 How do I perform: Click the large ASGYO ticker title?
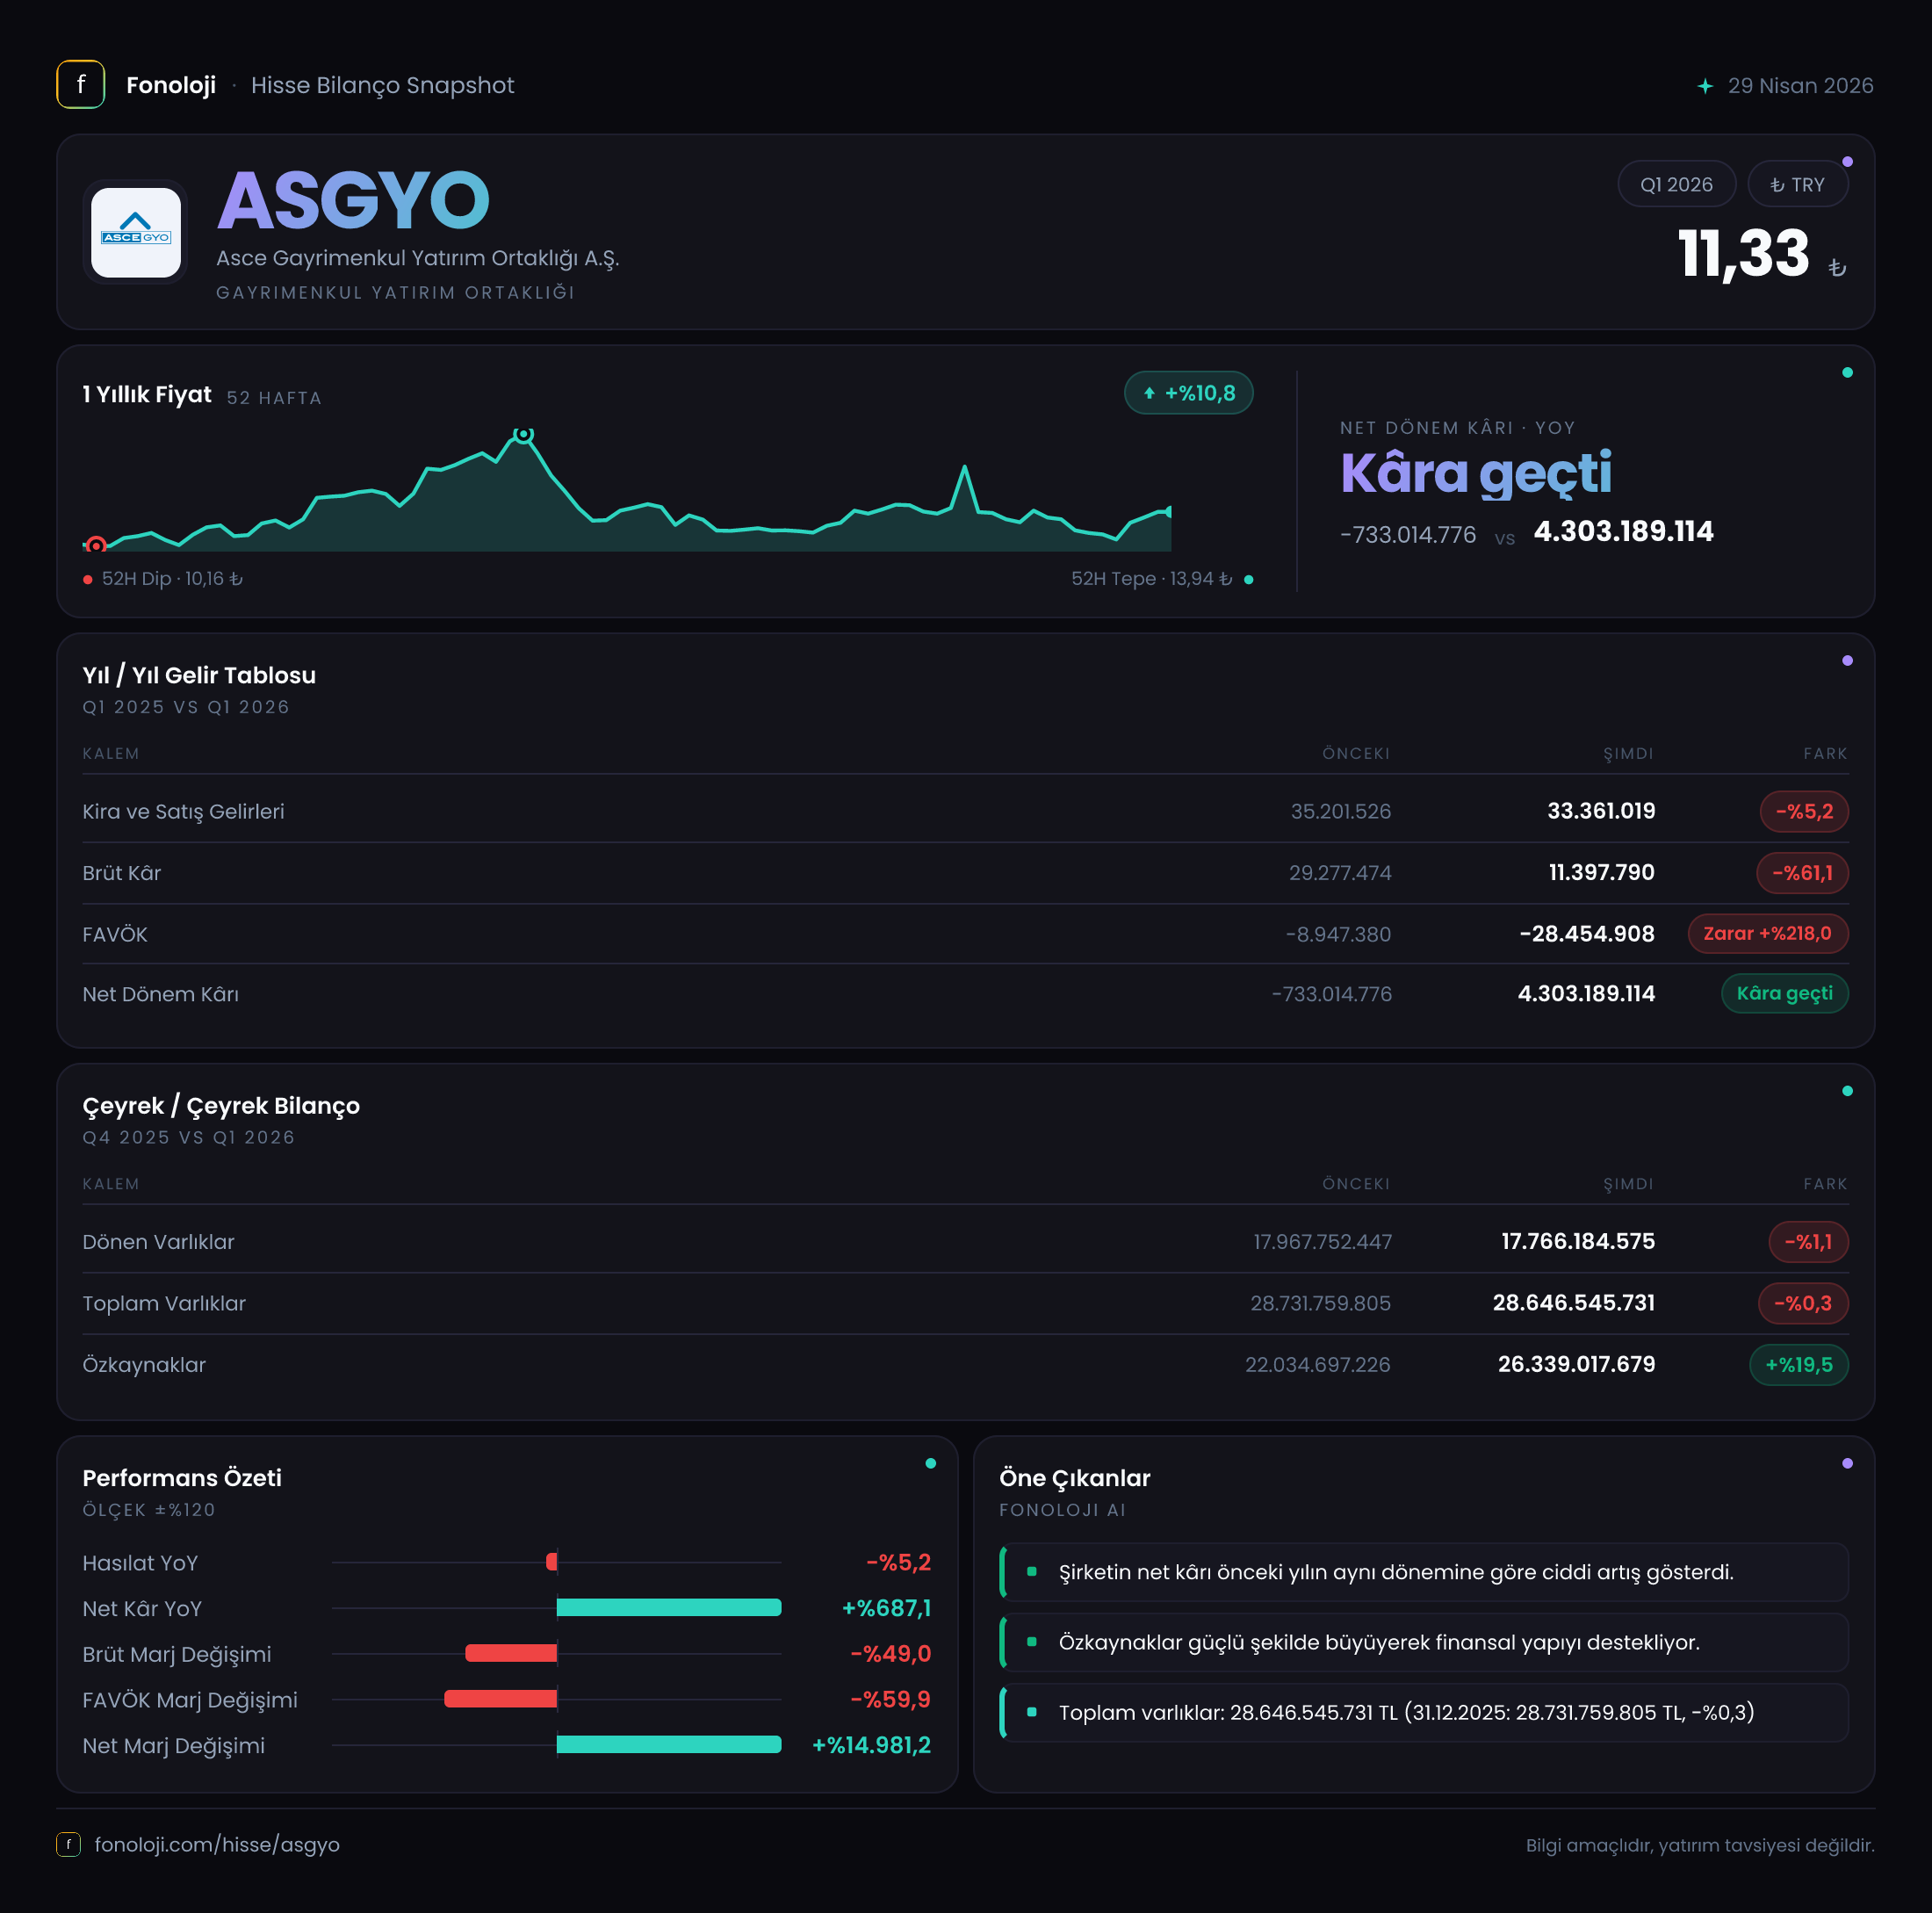pos(353,201)
